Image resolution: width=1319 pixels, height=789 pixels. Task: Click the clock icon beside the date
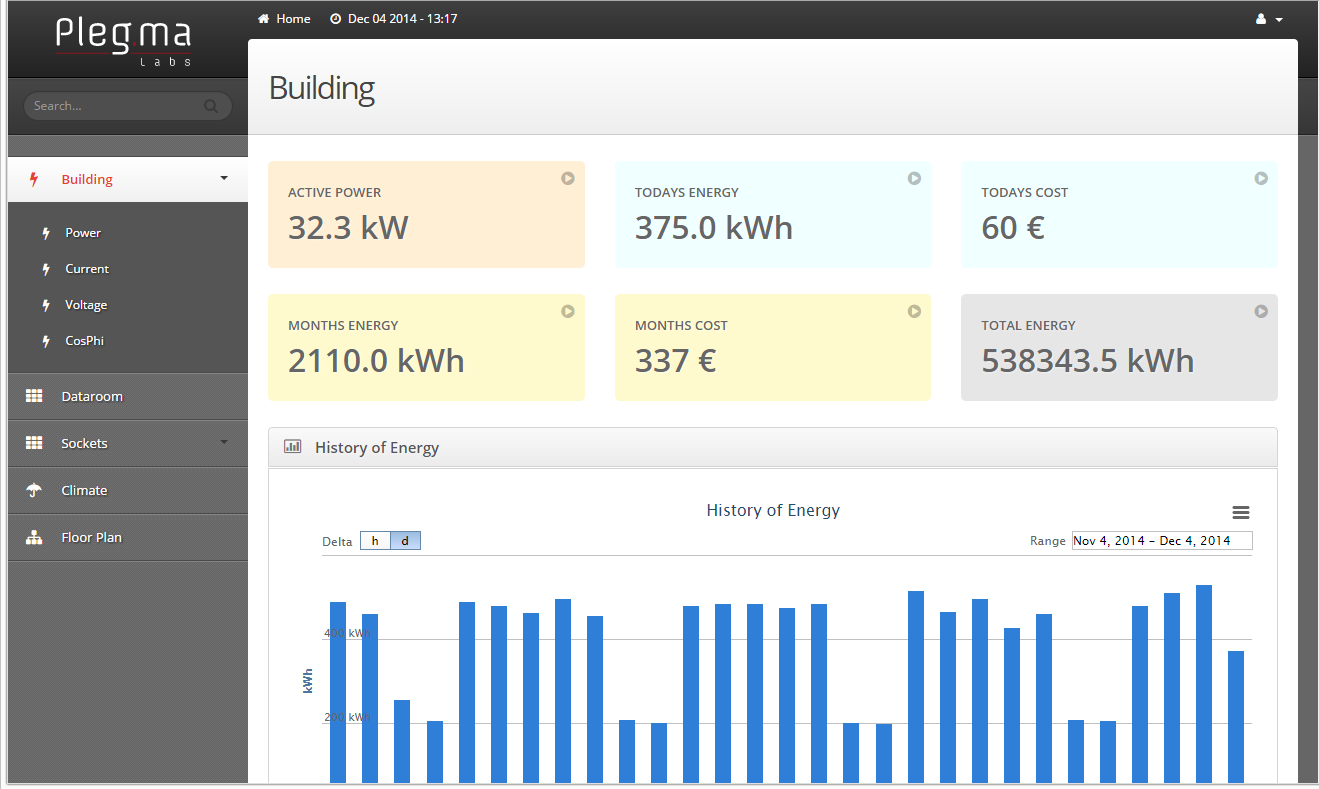[335, 19]
